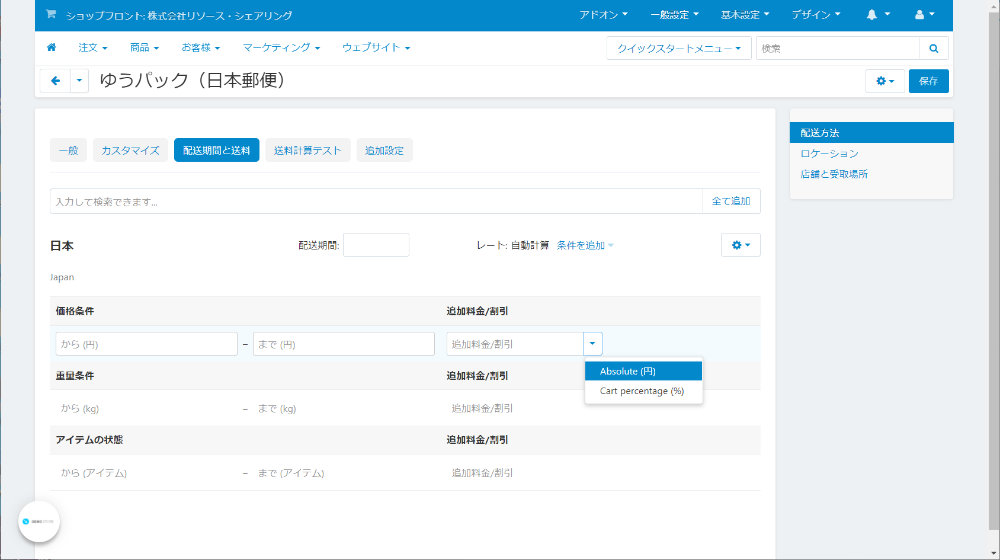Open the 基本設定 menu
The image size is (1000, 560).
coord(745,15)
